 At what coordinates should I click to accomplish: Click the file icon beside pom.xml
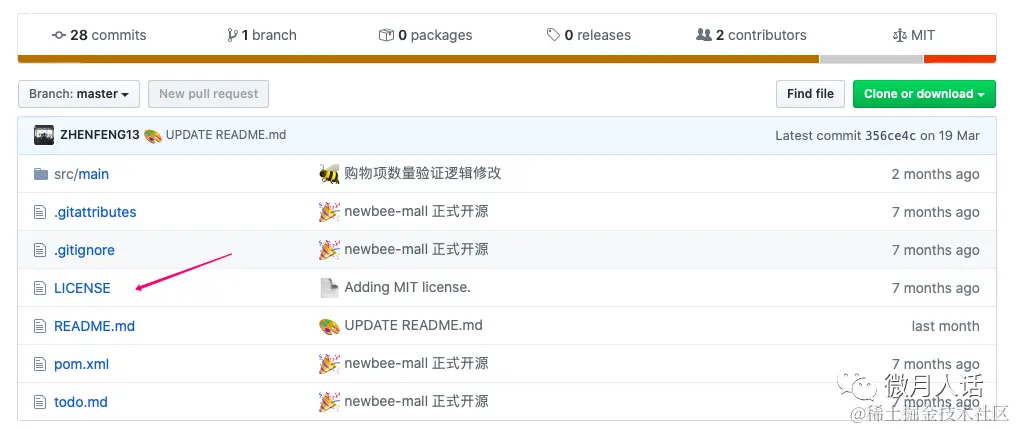point(40,364)
